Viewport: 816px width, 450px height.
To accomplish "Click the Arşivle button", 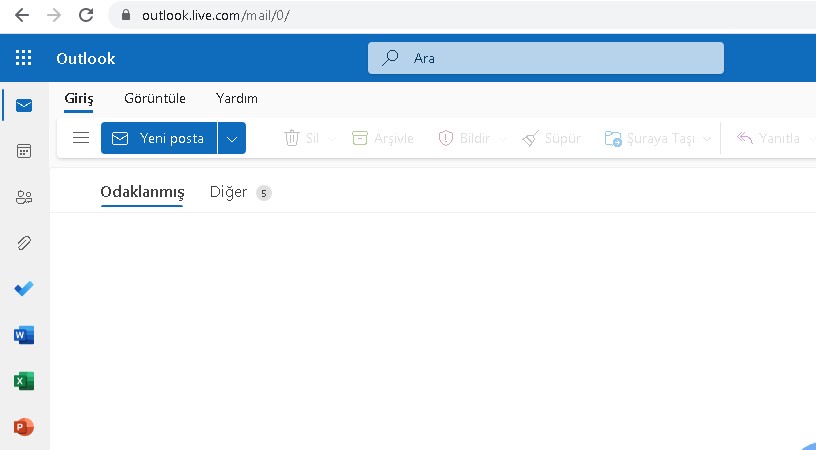I will pos(383,139).
